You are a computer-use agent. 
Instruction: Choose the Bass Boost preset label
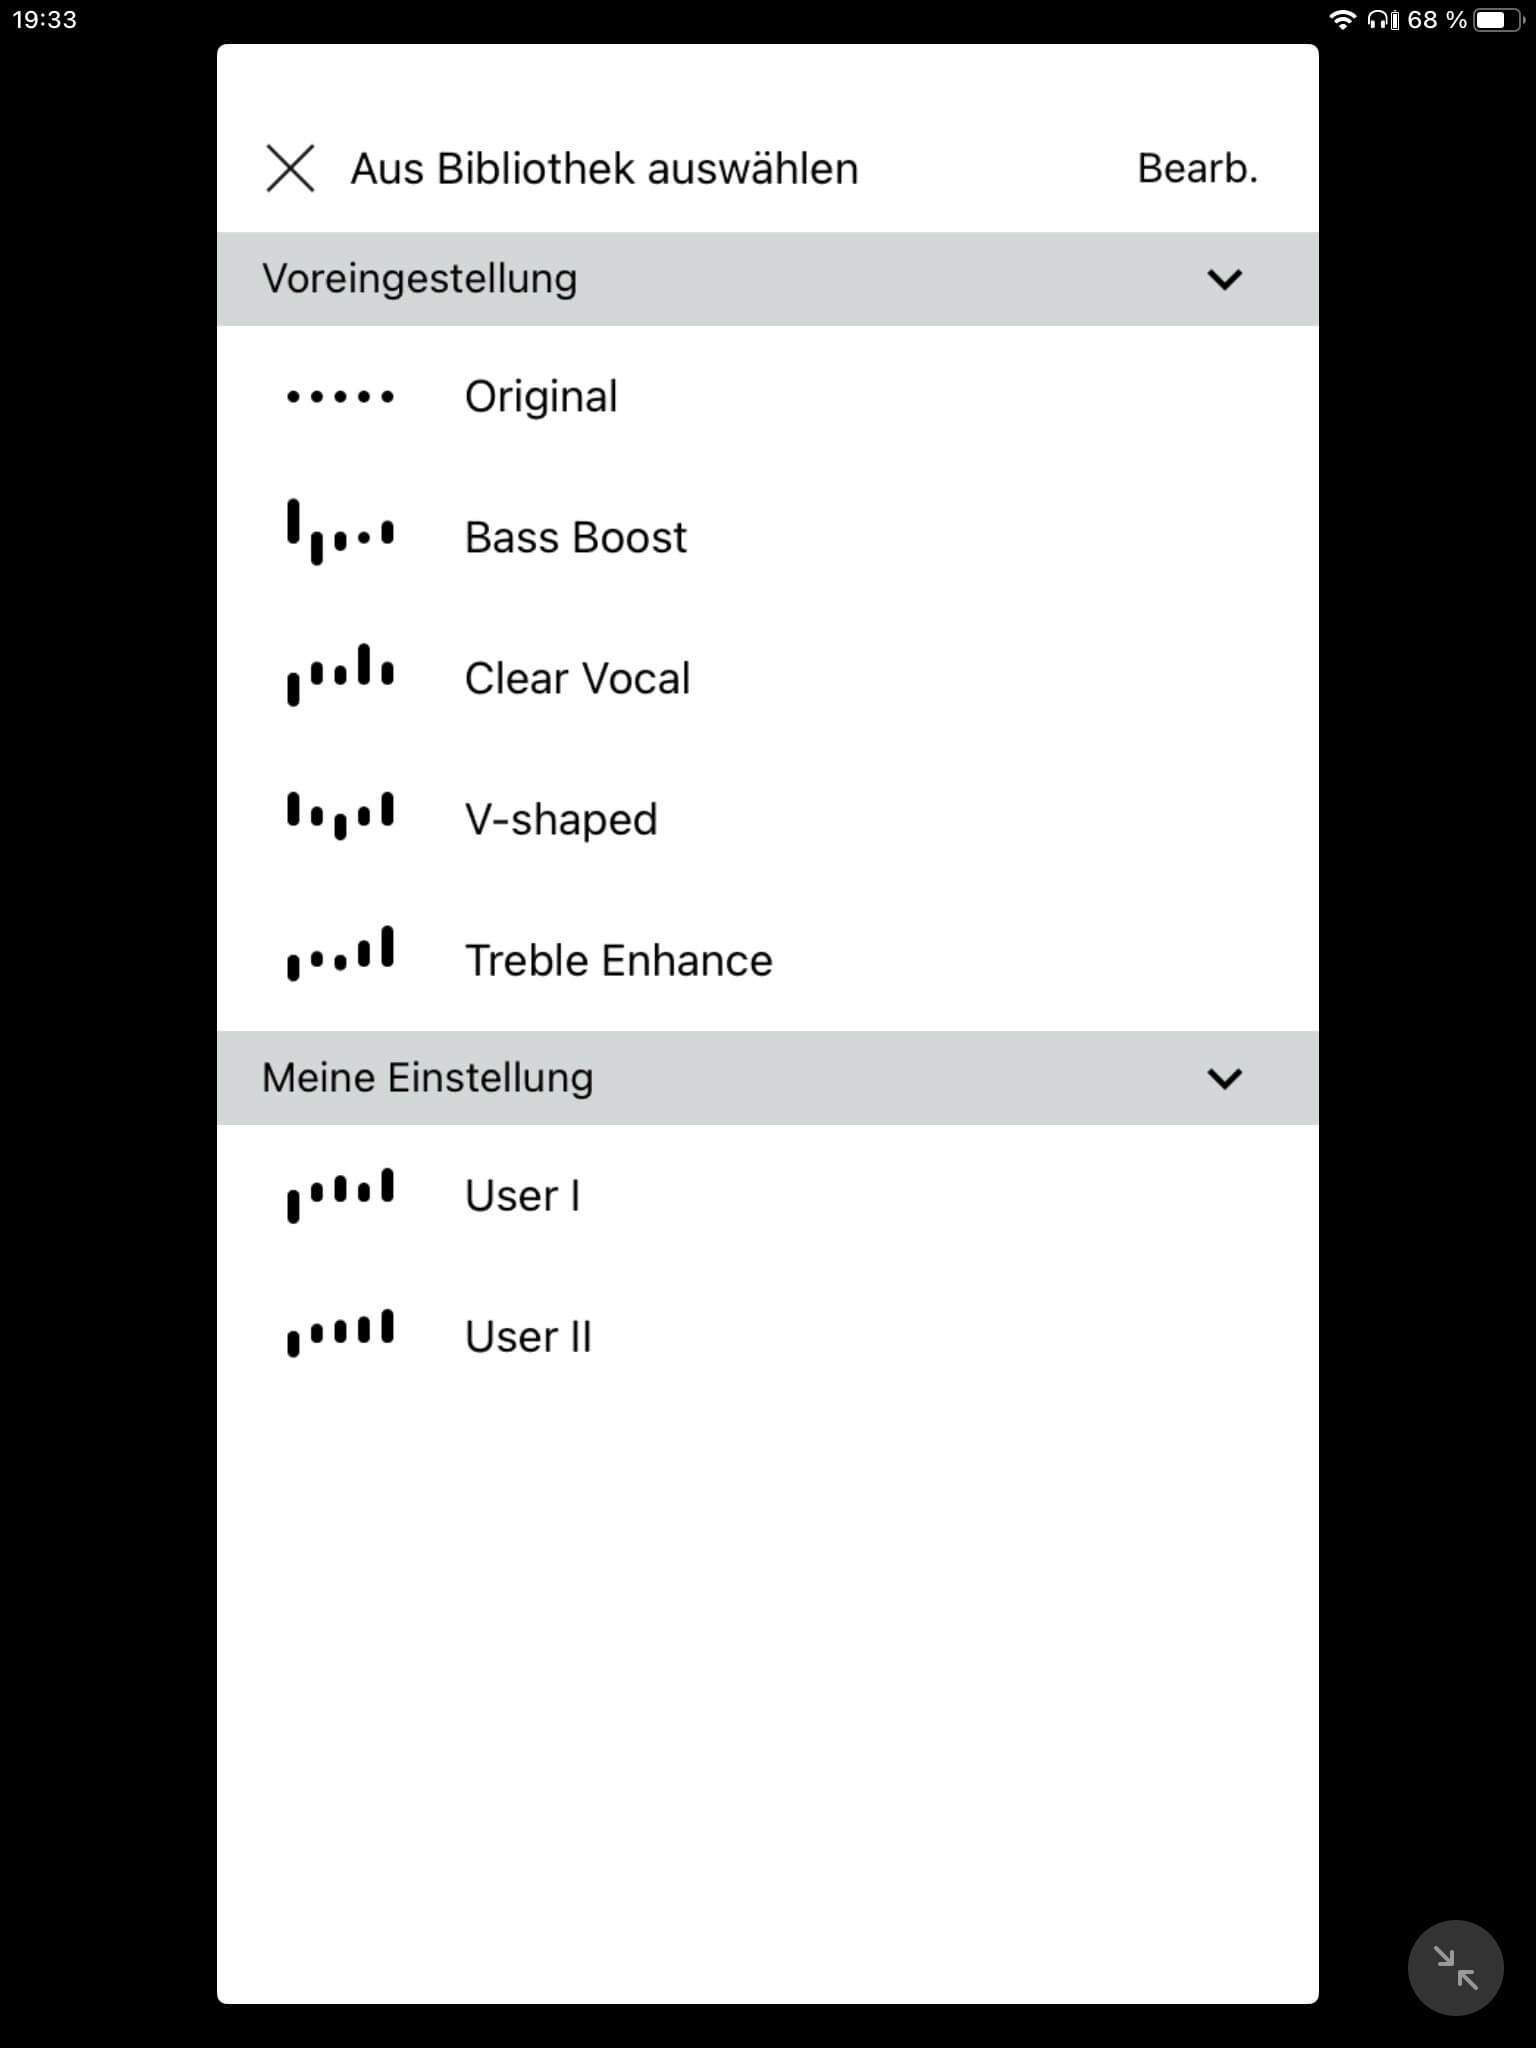[x=575, y=538]
